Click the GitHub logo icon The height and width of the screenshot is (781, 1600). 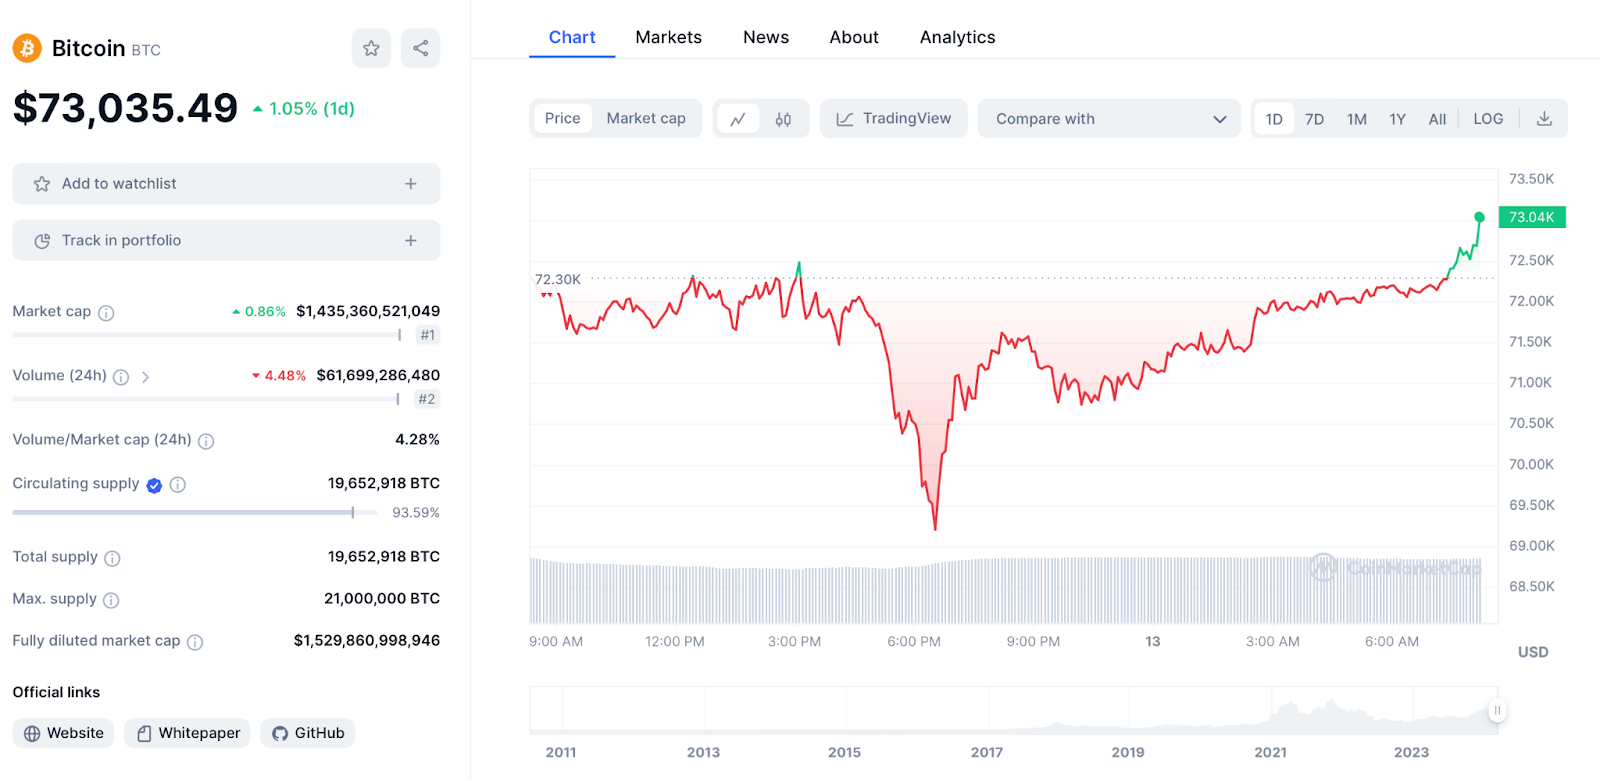[280, 734]
